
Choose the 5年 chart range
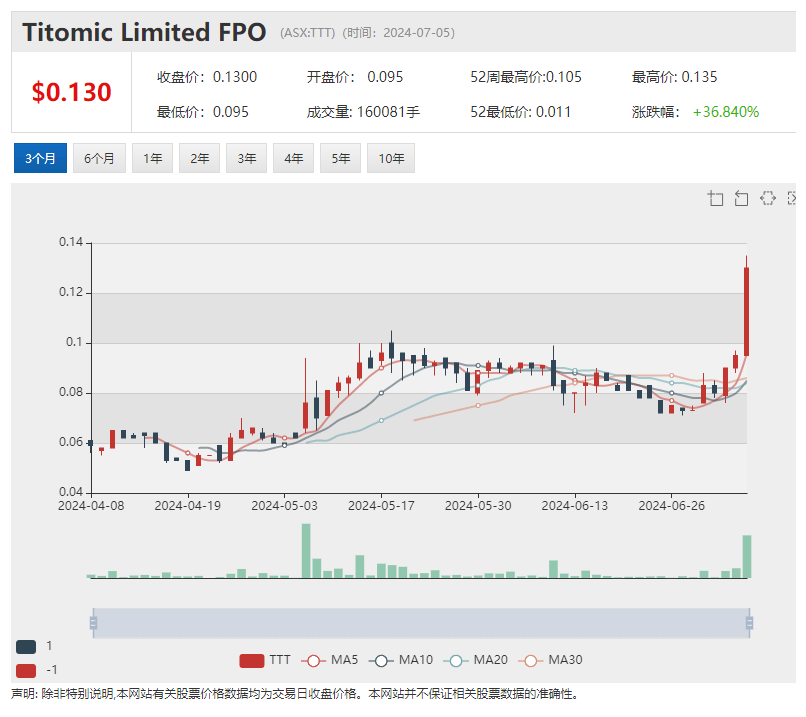[340, 158]
